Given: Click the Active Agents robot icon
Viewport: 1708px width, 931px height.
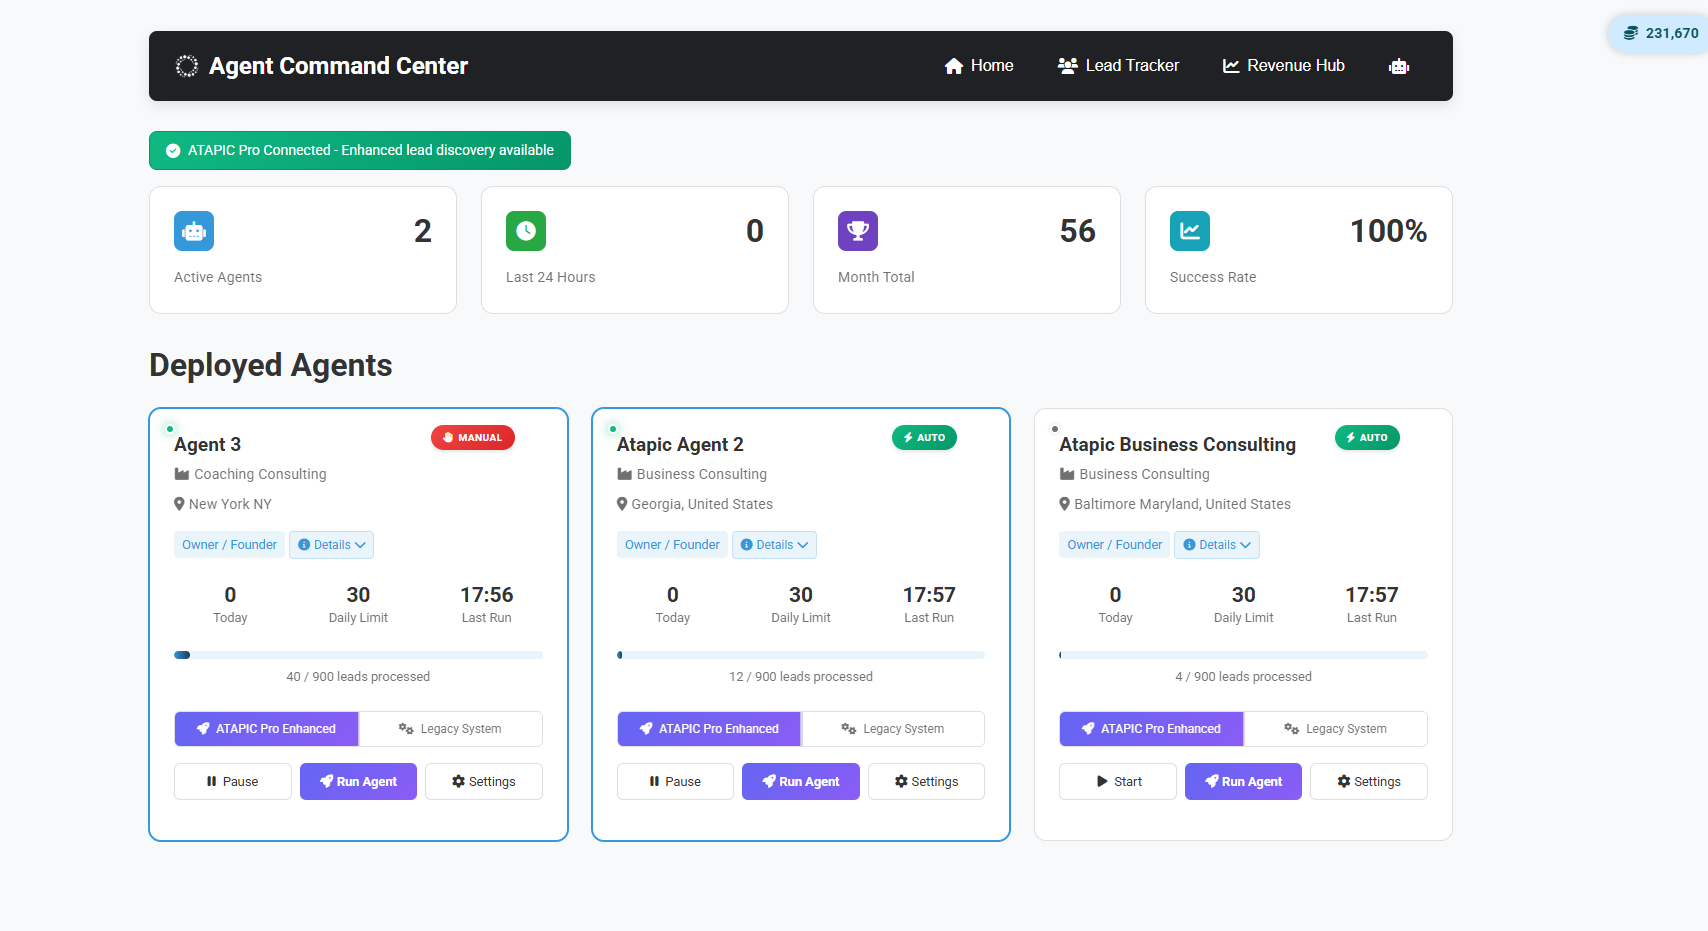Looking at the screenshot, I should coord(194,231).
